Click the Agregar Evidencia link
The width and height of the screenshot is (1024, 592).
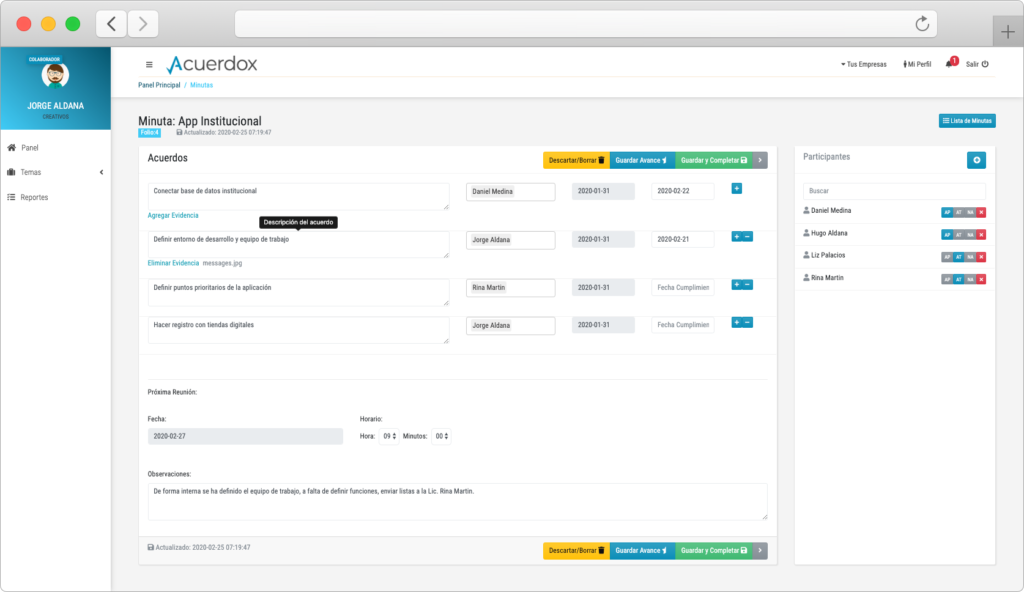173,215
